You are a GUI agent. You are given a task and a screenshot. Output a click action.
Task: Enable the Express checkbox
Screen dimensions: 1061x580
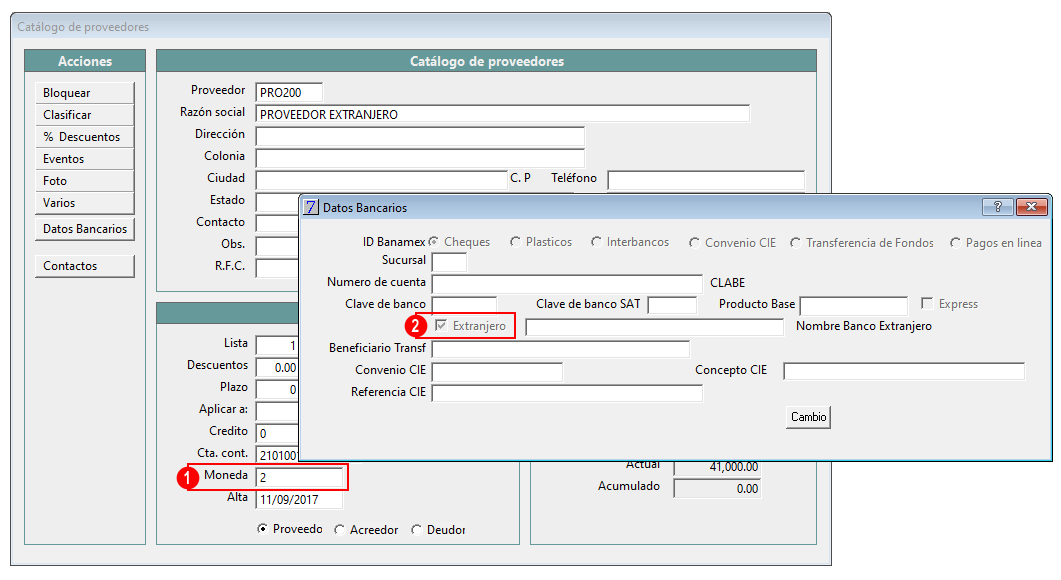tap(927, 303)
